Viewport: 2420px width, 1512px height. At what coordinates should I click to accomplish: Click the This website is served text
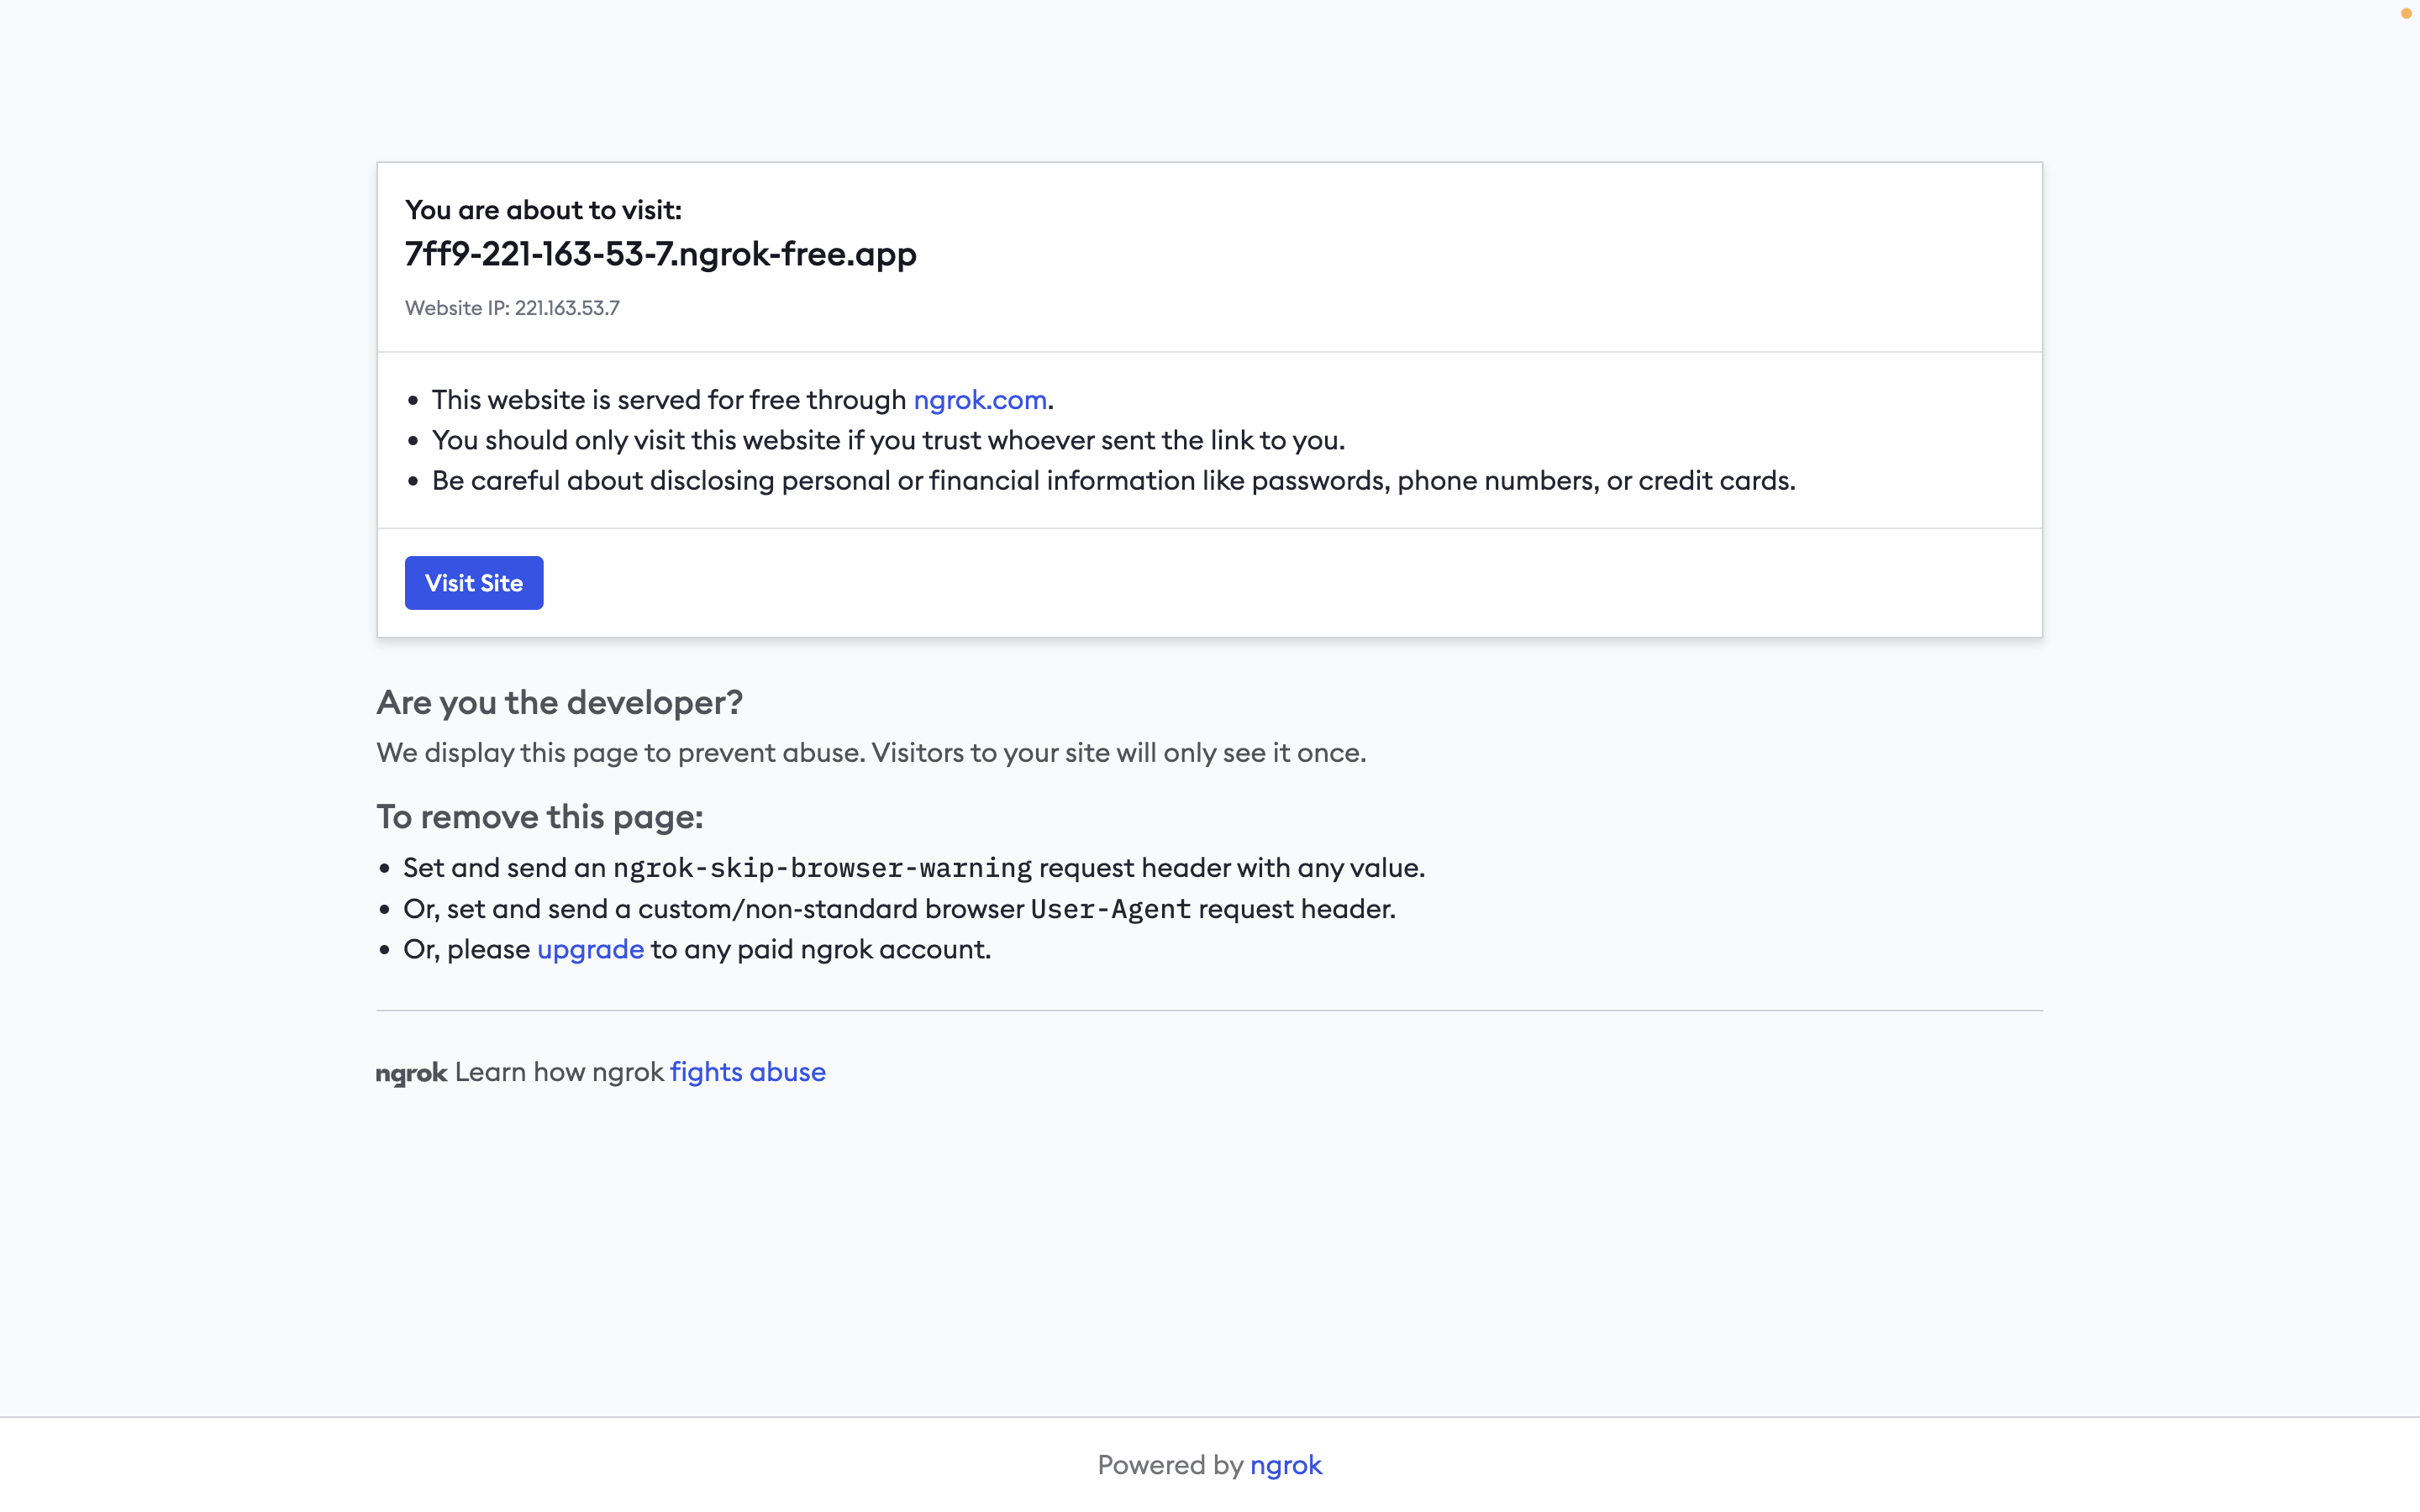[x=668, y=400]
